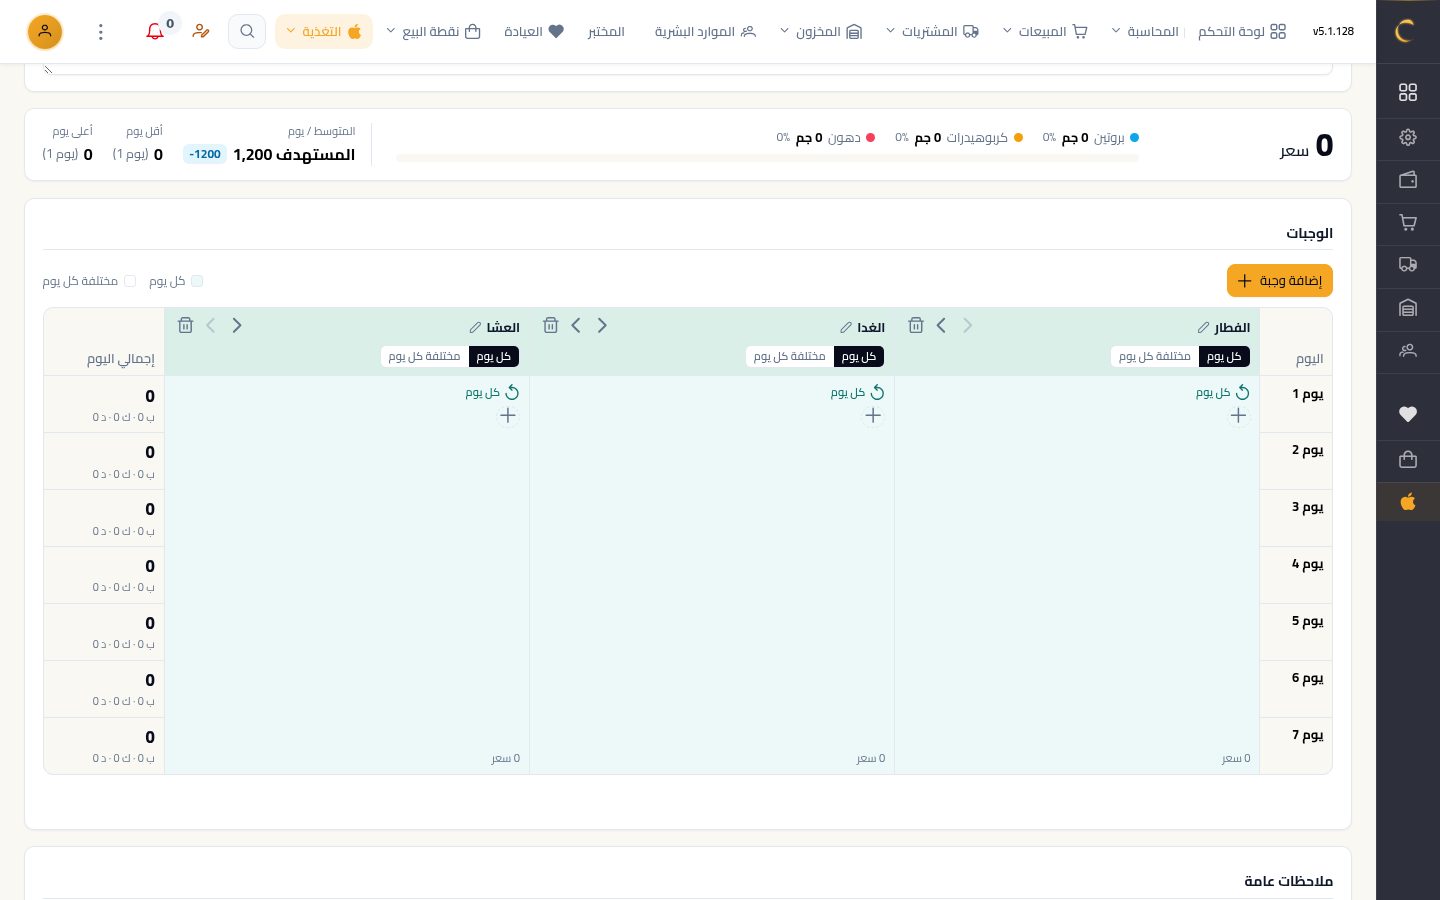The image size is (1440, 900).
Task: Click the apple nutrition icon in sidebar
Action: 1408,501
